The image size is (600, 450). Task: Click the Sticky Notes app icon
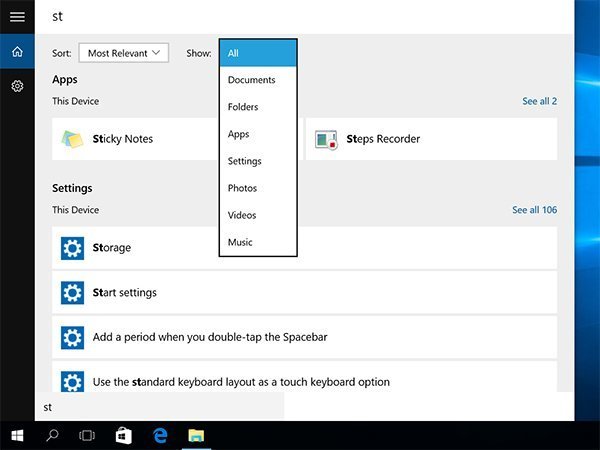[x=72, y=139]
